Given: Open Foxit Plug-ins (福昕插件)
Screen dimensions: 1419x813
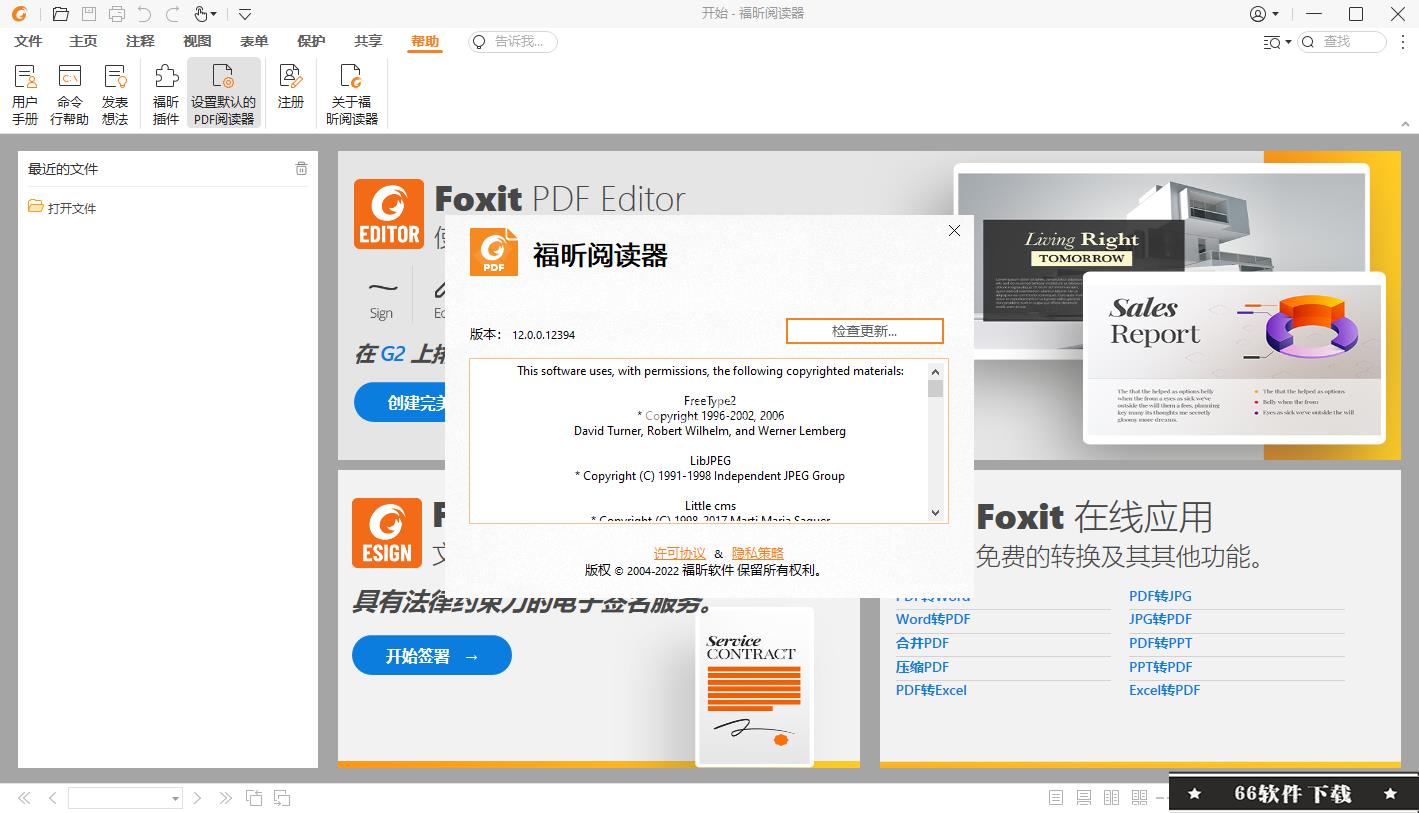Looking at the screenshot, I should (166, 93).
